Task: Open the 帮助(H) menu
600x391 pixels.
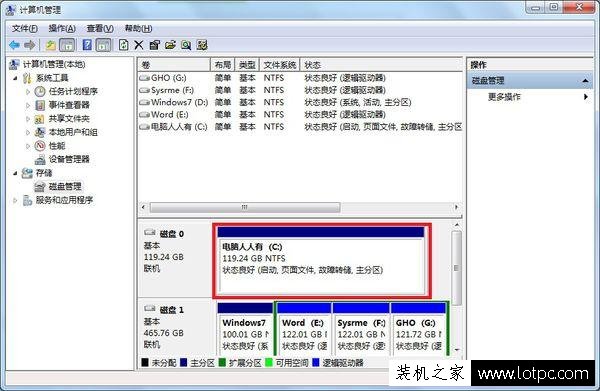Action: coord(138,29)
